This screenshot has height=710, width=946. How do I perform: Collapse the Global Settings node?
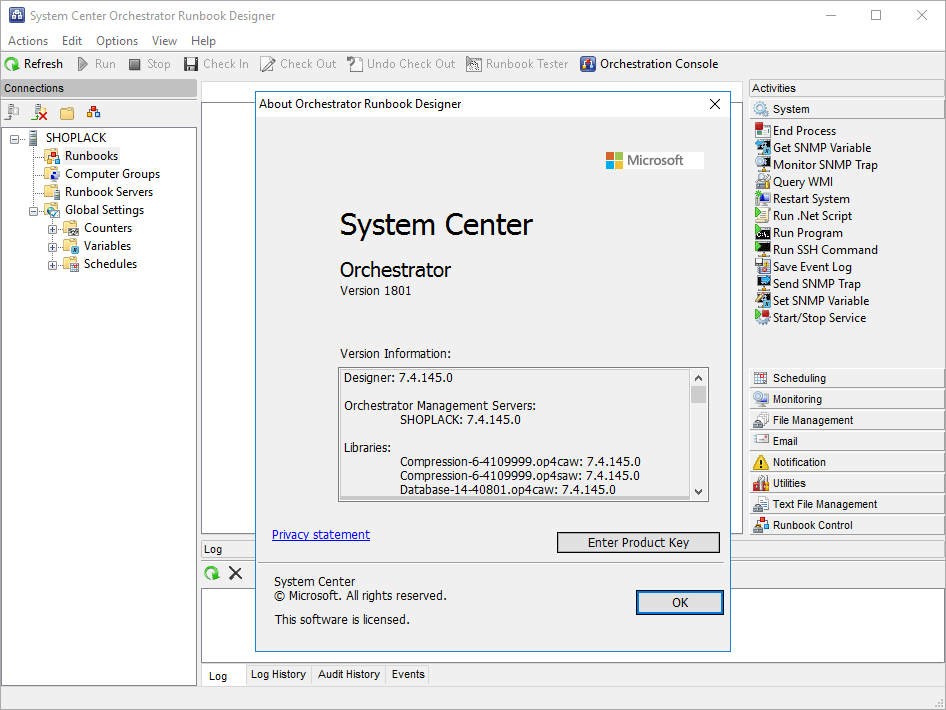point(34,211)
